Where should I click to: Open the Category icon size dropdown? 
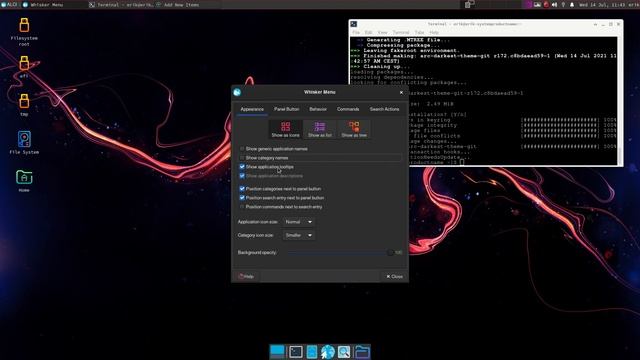[299, 235]
